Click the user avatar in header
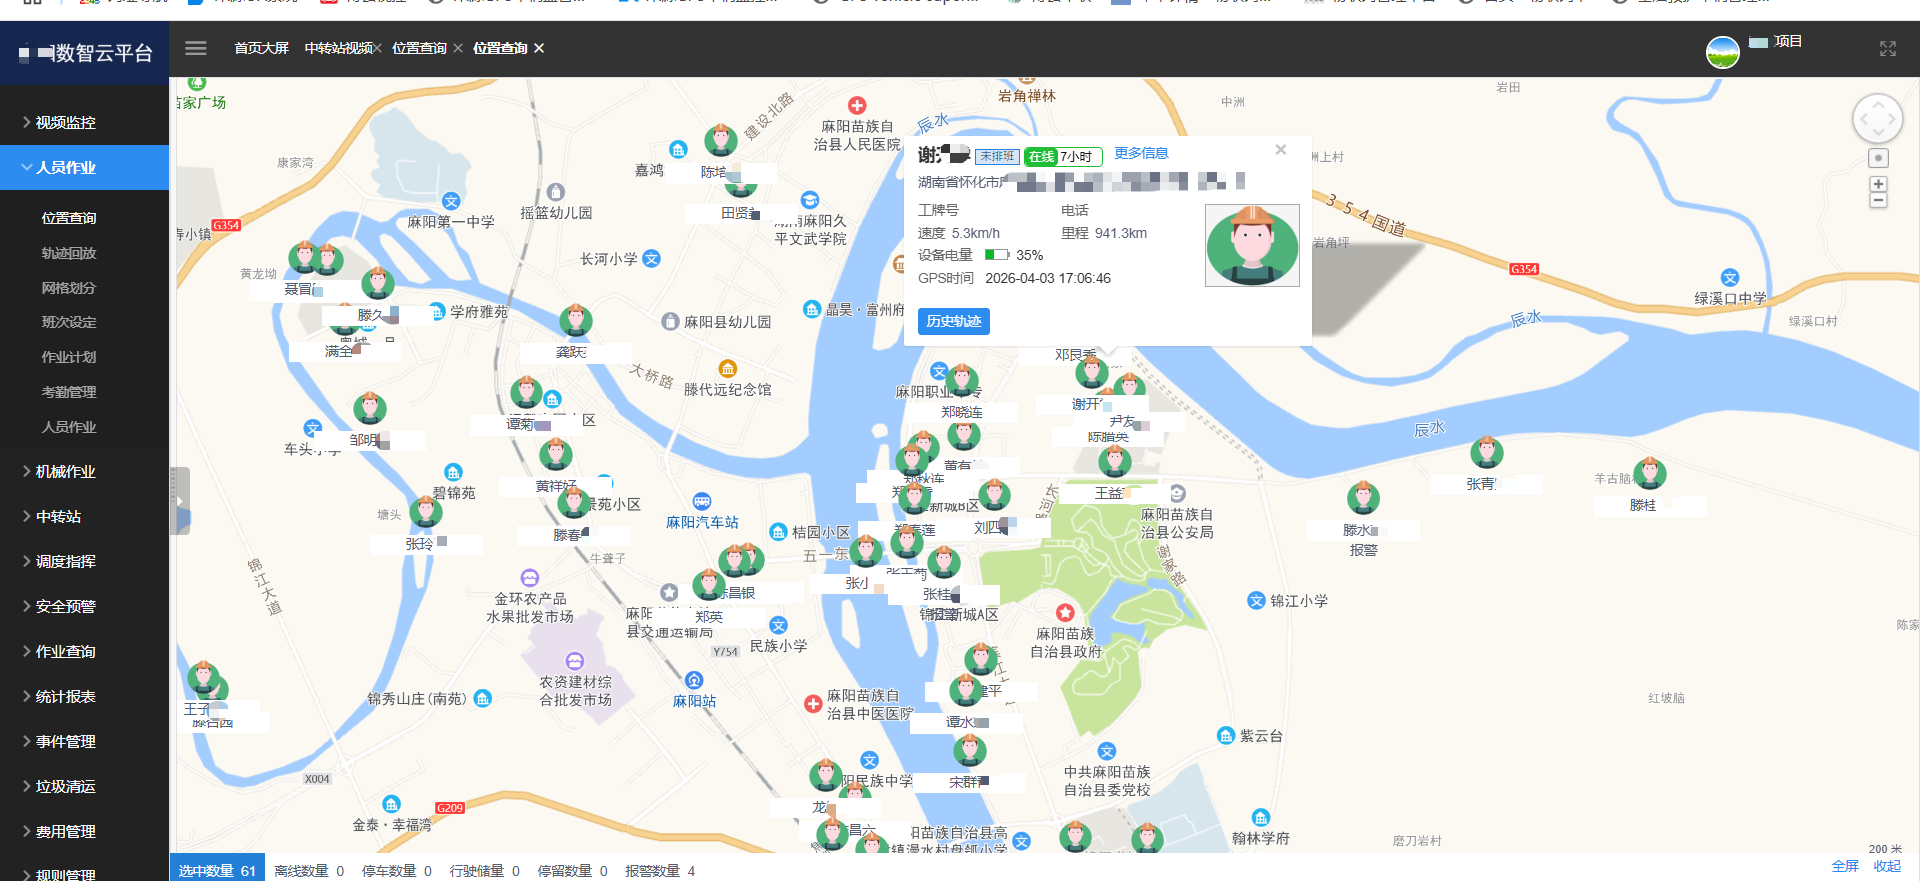This screenshot has width=1920, height=881. (1722, 52)
